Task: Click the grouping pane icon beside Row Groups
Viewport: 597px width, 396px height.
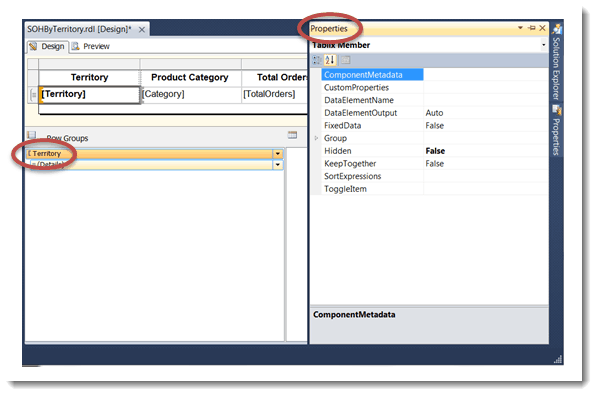Action: coord(32,135)
